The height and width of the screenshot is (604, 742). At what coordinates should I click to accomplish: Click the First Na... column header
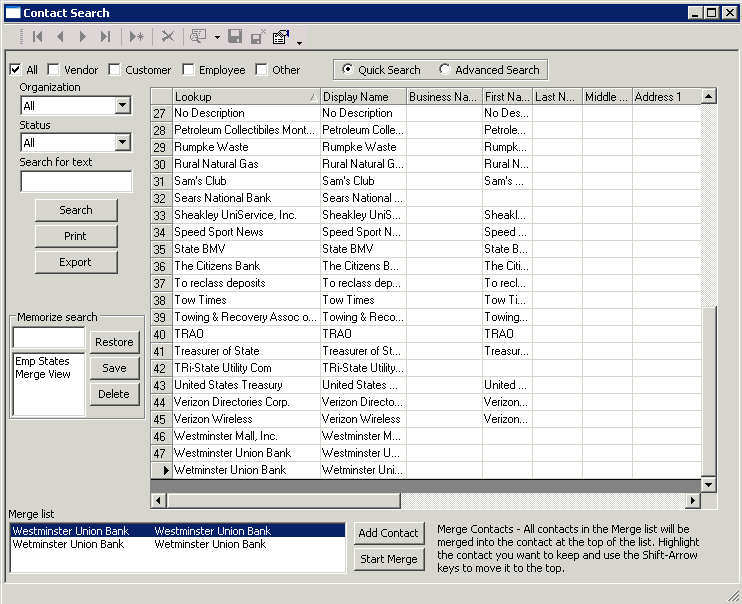tap(507, 97)
